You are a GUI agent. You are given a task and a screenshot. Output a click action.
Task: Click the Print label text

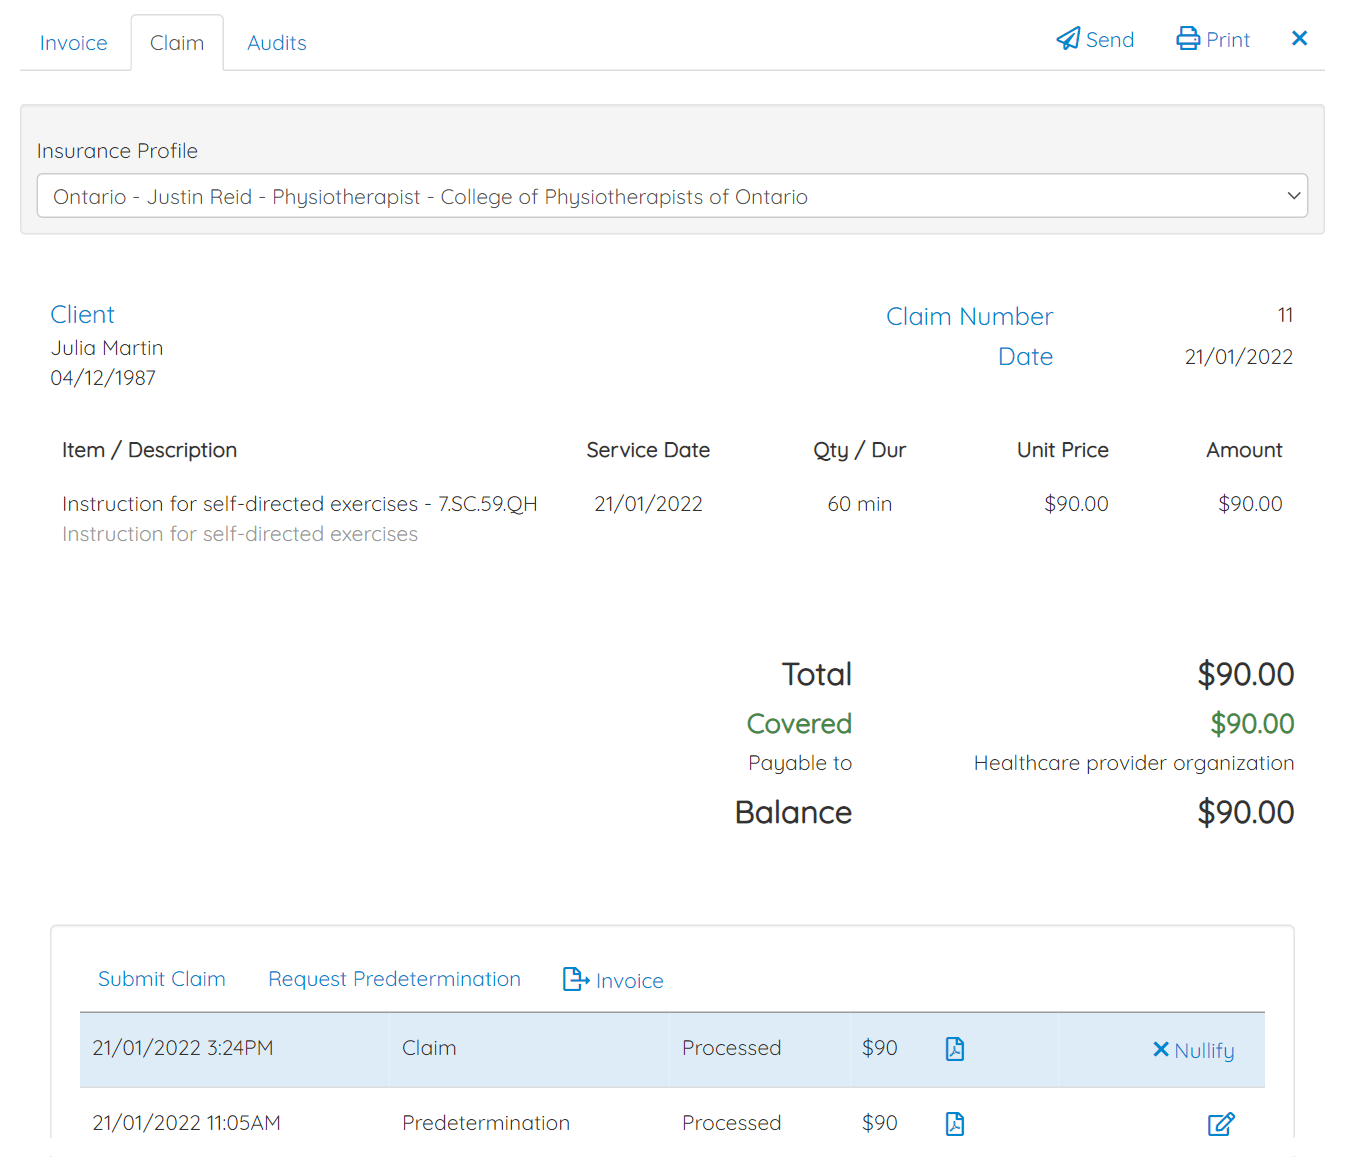[x=1228, y=40]
